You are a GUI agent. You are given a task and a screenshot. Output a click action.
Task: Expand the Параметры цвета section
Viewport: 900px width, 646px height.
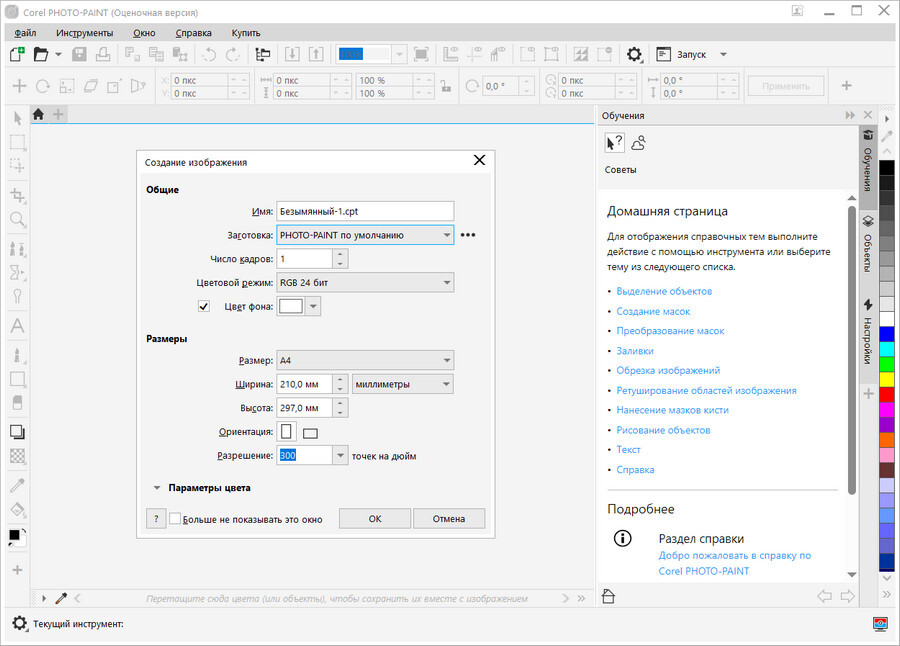[x=157, y=488]
